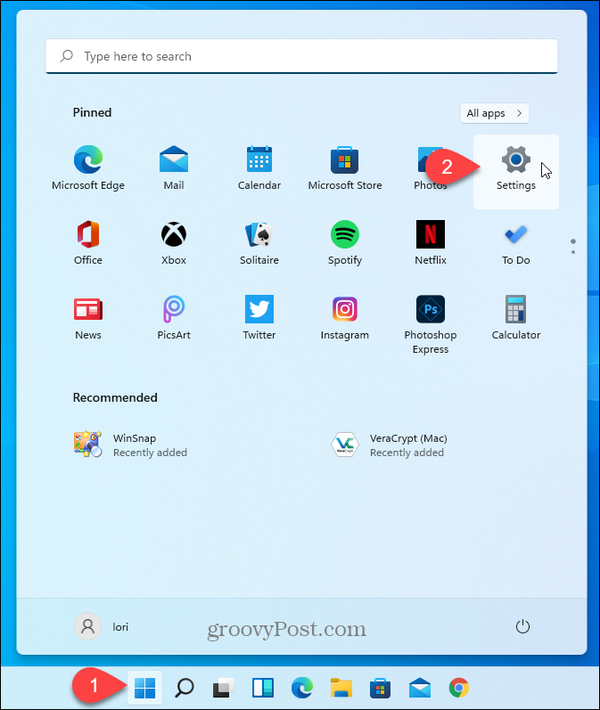Open the Photos app
Screen dimensions: 600x710
tap(430, 168)
